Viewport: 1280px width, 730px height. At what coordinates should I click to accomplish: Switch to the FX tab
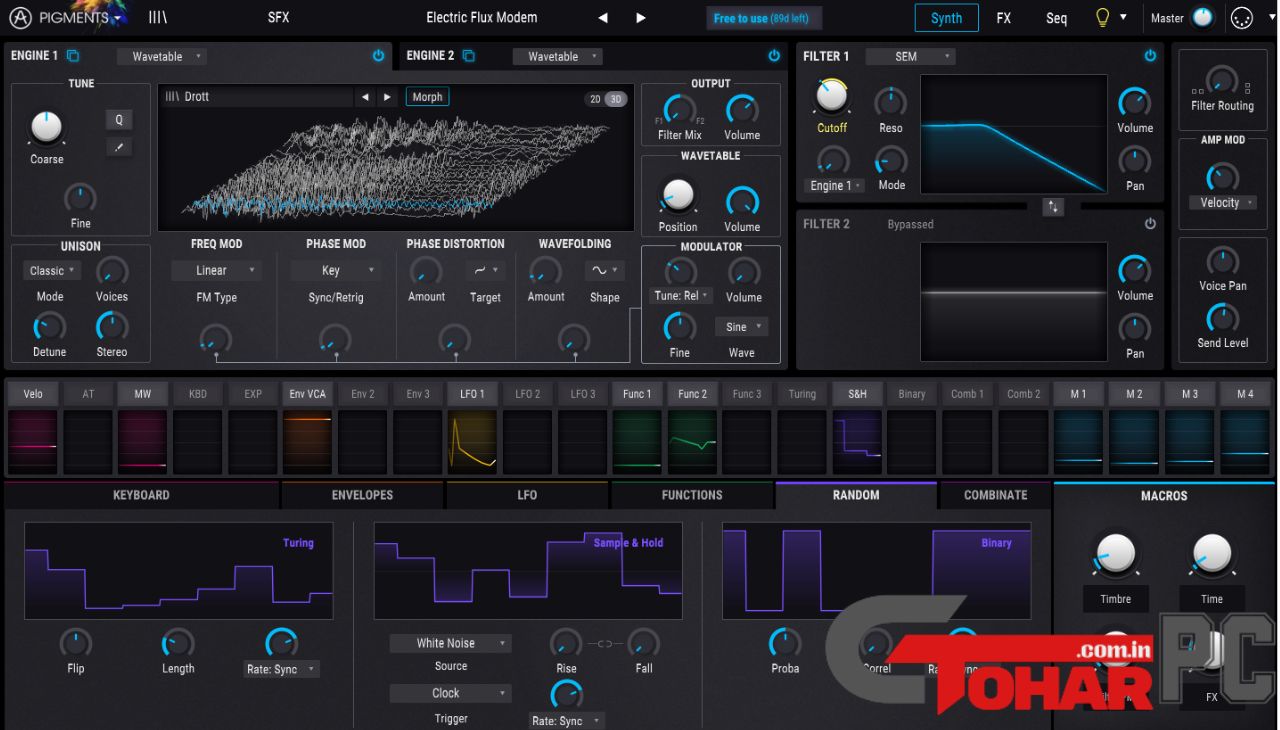pyautogui.click(x=1003, y=18)
